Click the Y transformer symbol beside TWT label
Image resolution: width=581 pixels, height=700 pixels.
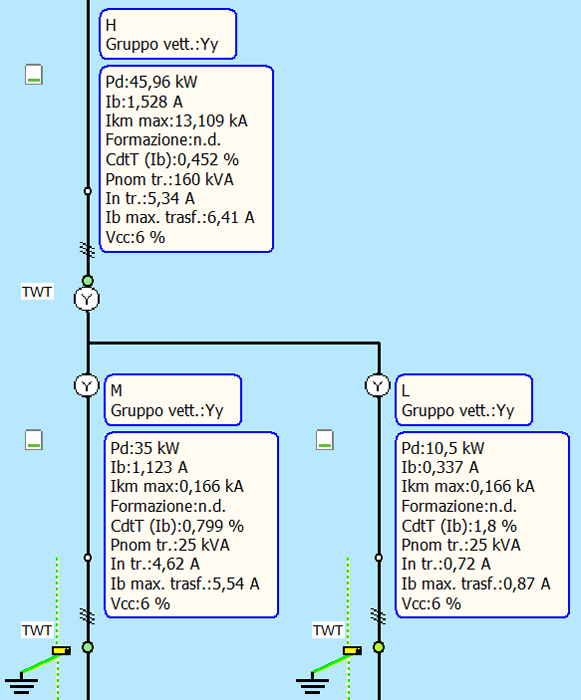click(87, 299)
